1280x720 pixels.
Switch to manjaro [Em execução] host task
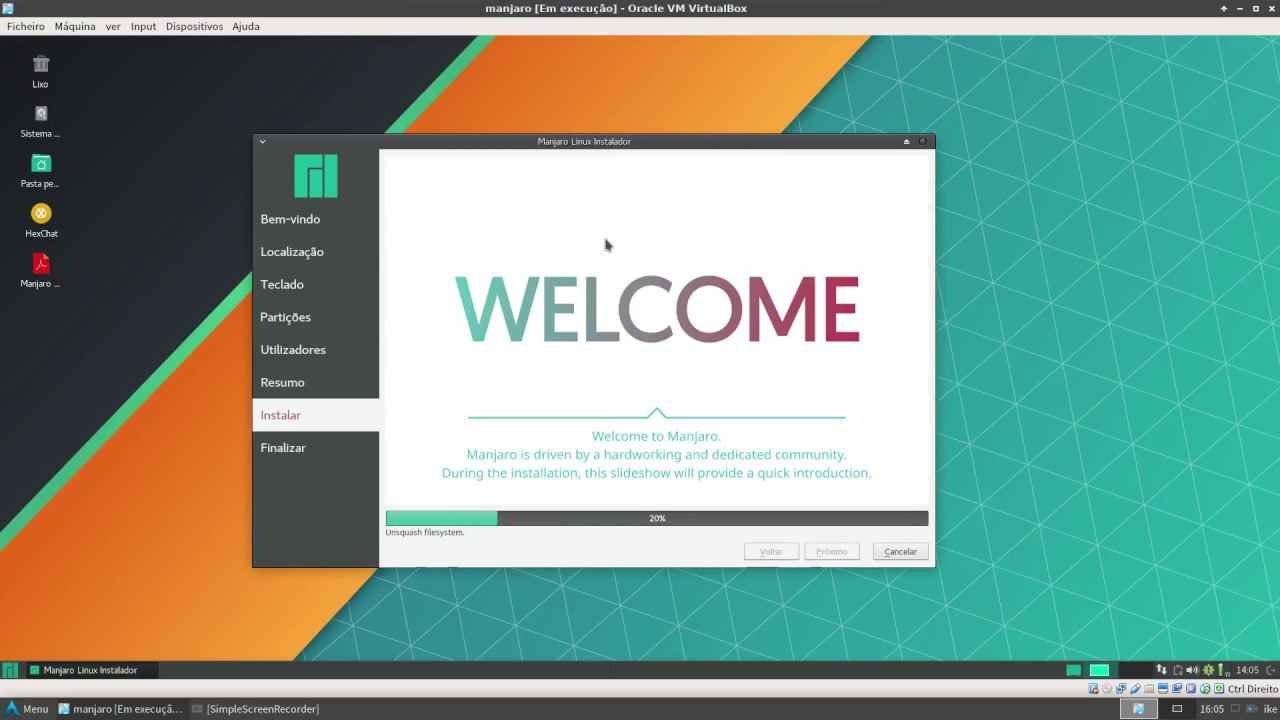pyautogui.click(x=120, y=708)
